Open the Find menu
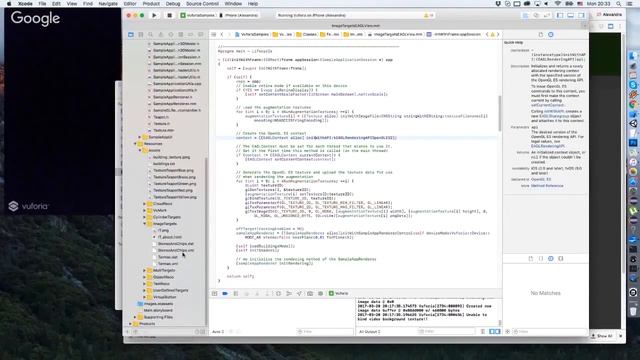 [88, 4]
